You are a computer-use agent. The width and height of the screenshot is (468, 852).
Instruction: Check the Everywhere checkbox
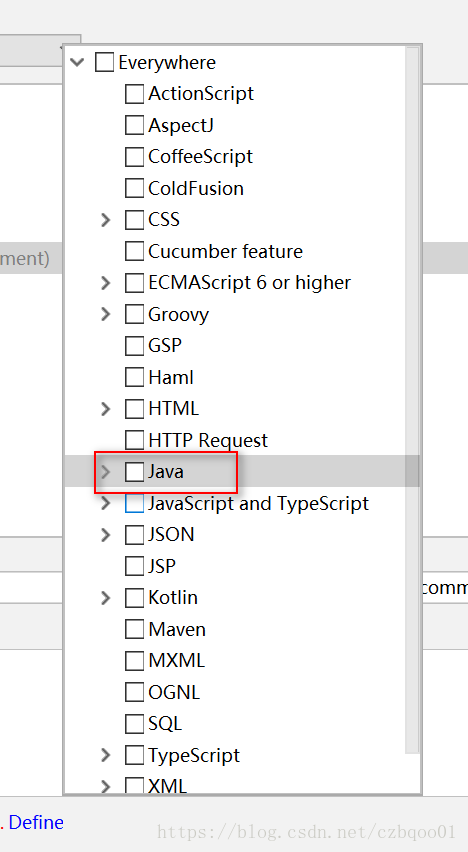tap(104, 62)
